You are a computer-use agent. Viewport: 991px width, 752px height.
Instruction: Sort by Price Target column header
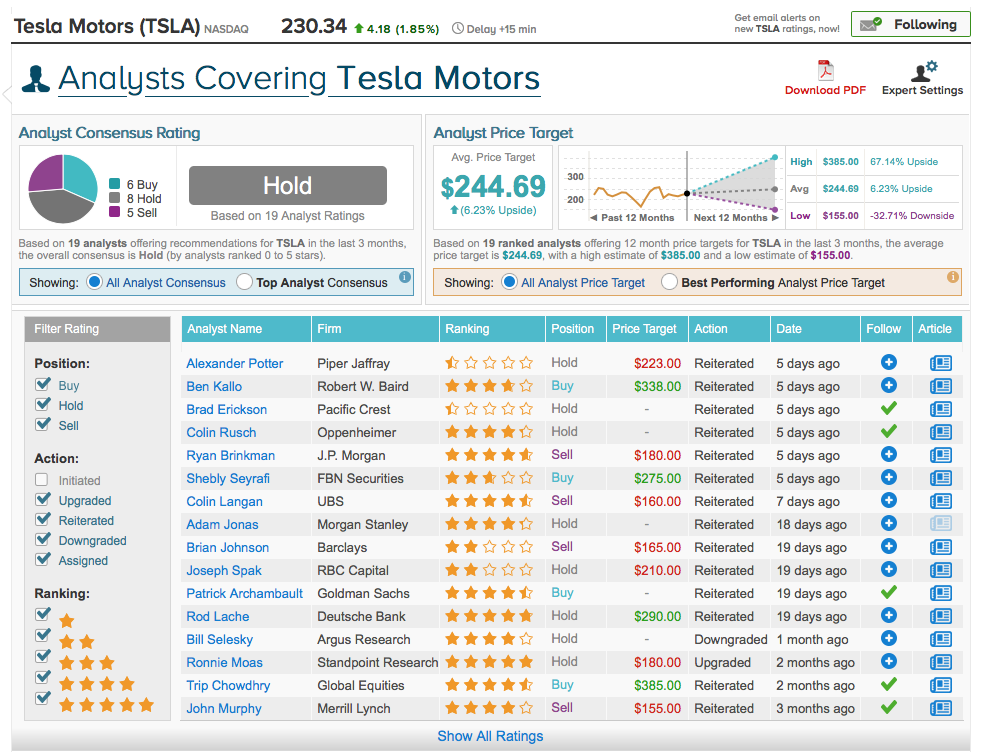point(647,329)
